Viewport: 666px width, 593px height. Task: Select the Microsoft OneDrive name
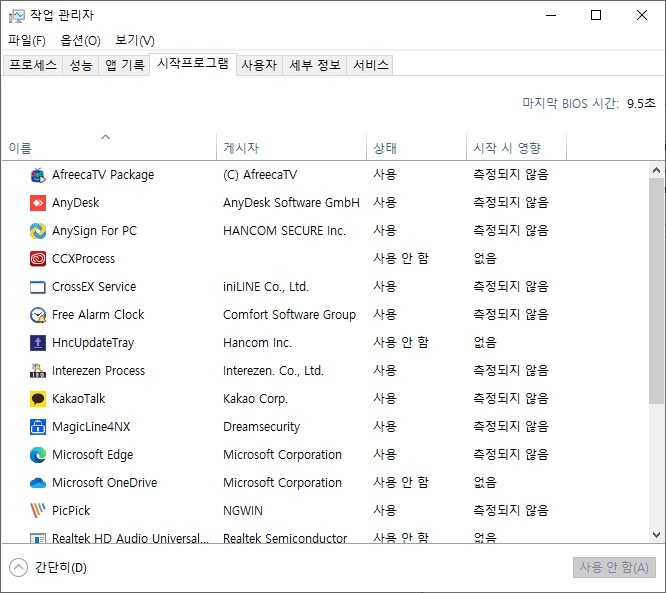[104, 483]
